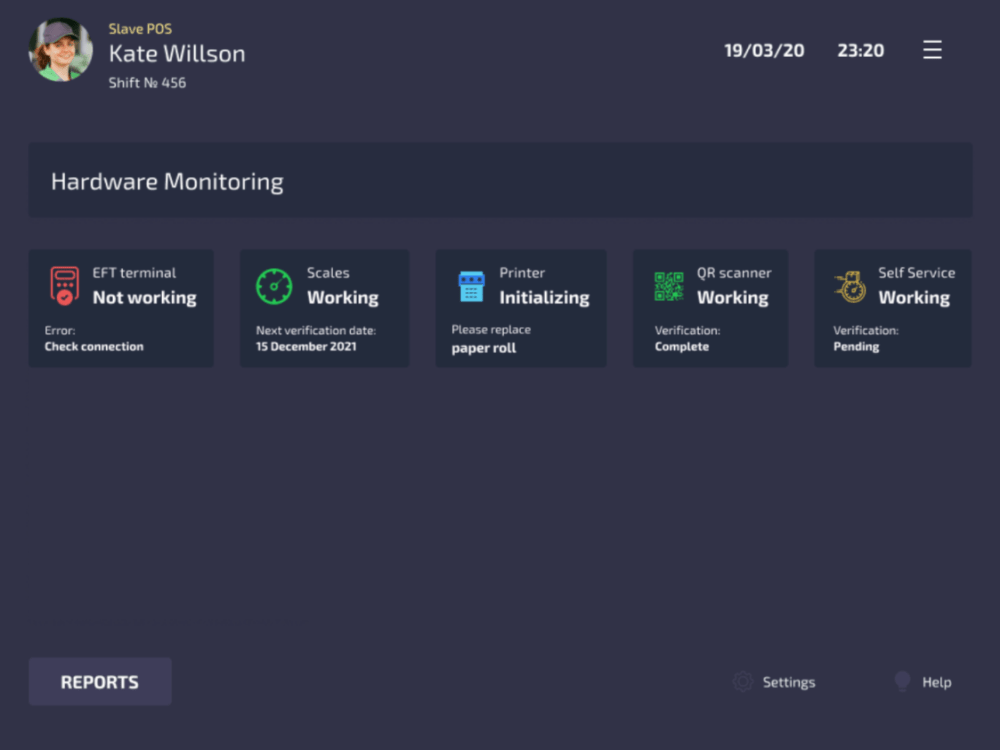Screen dimensions: 1000x750
Task: Open the hamburger menu icon
Action: pos(932,50)
